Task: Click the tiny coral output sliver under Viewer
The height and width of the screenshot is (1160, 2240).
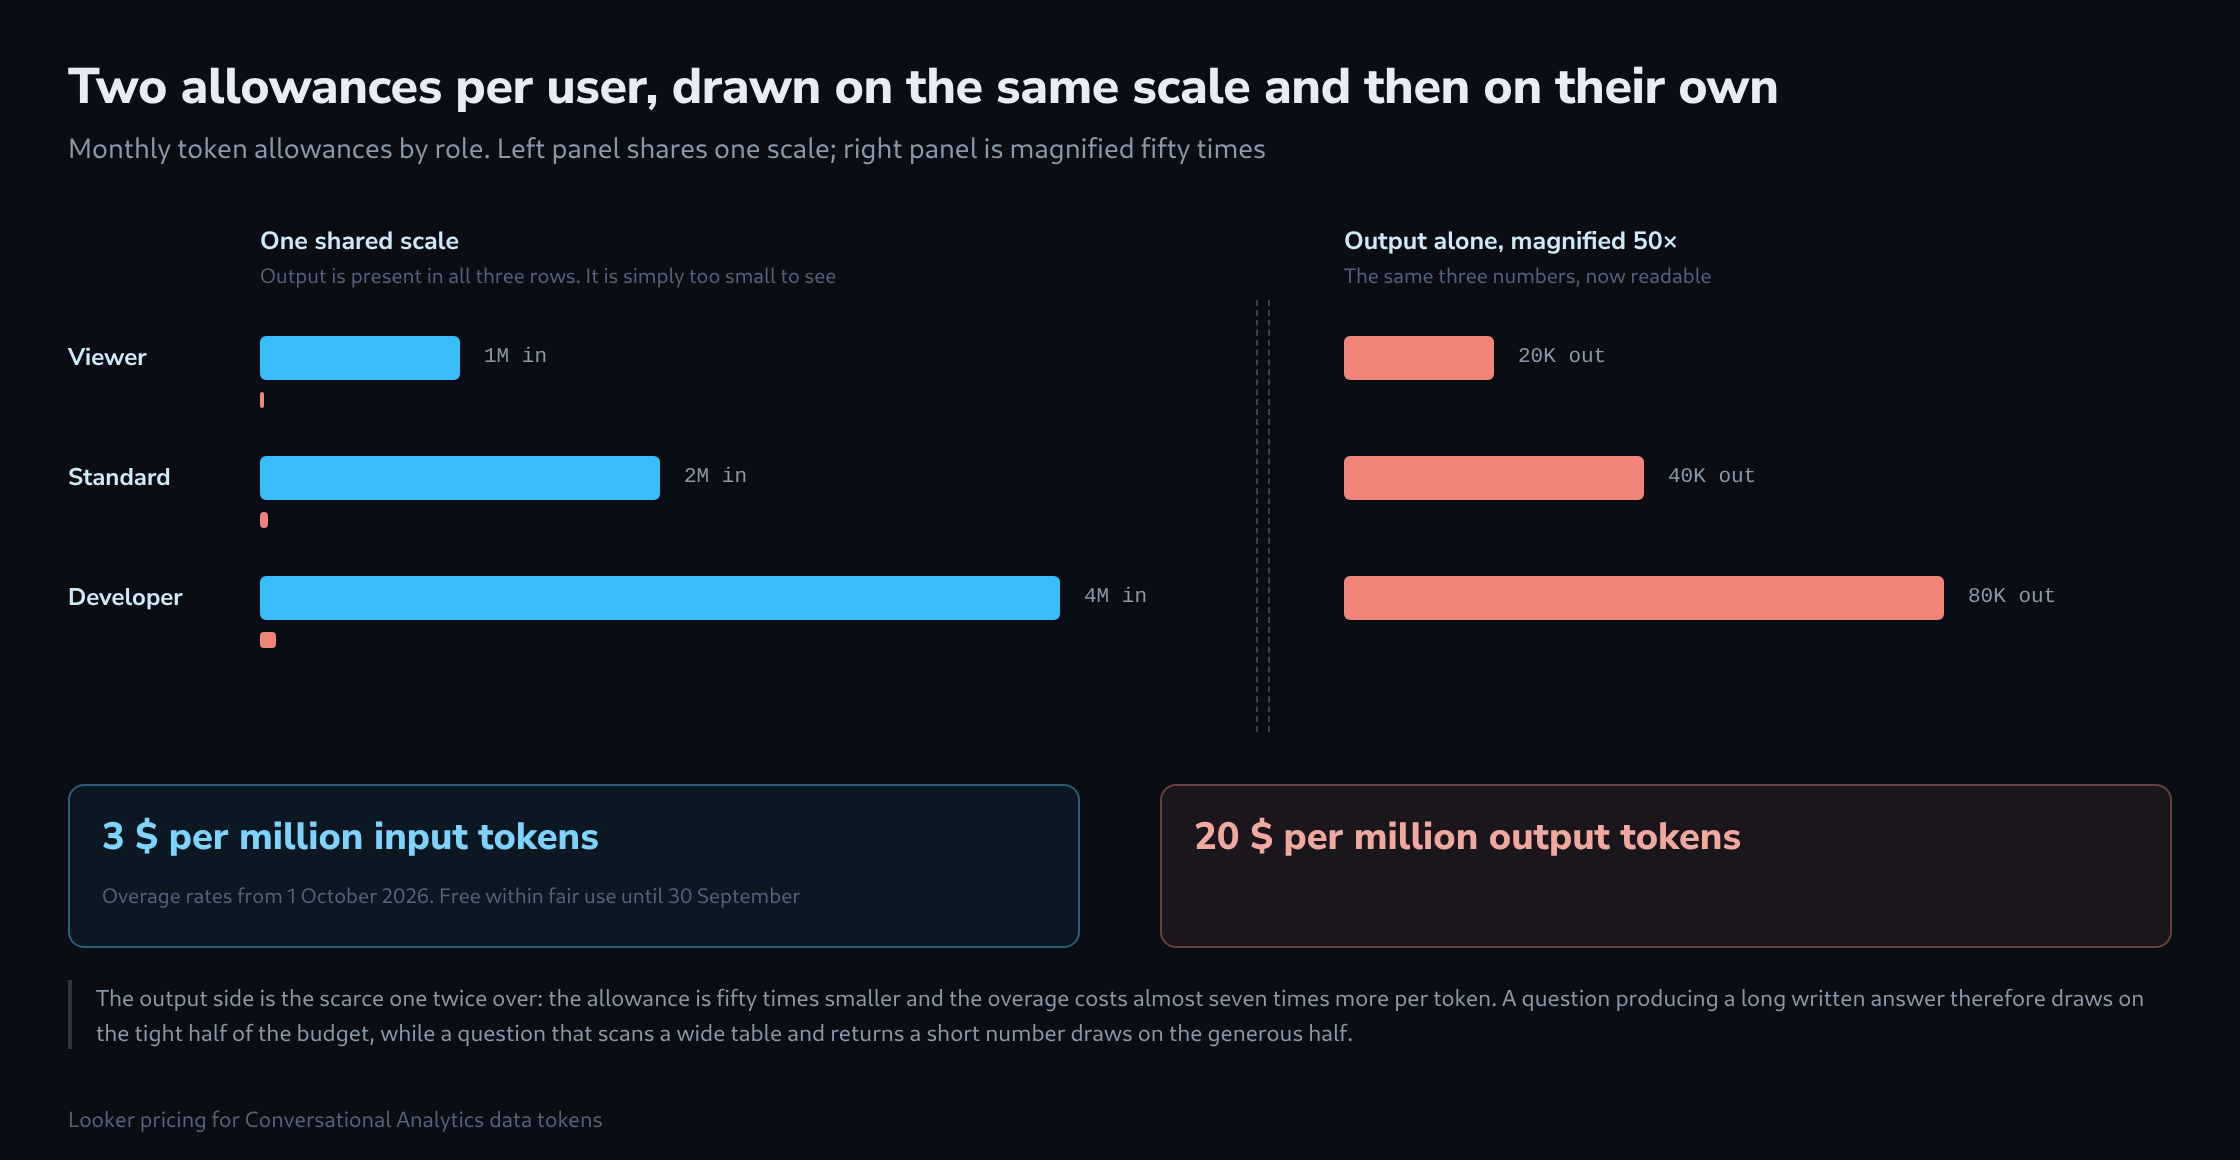Action: pyautogui.click(x=262, y=400)
